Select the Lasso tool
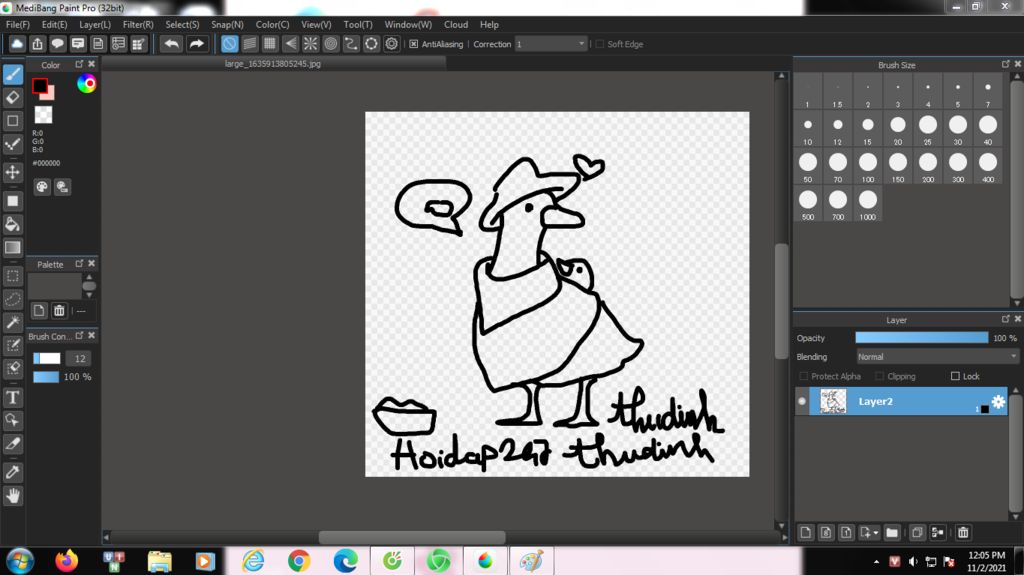The image size is (1024, 575). click(12, 299)
